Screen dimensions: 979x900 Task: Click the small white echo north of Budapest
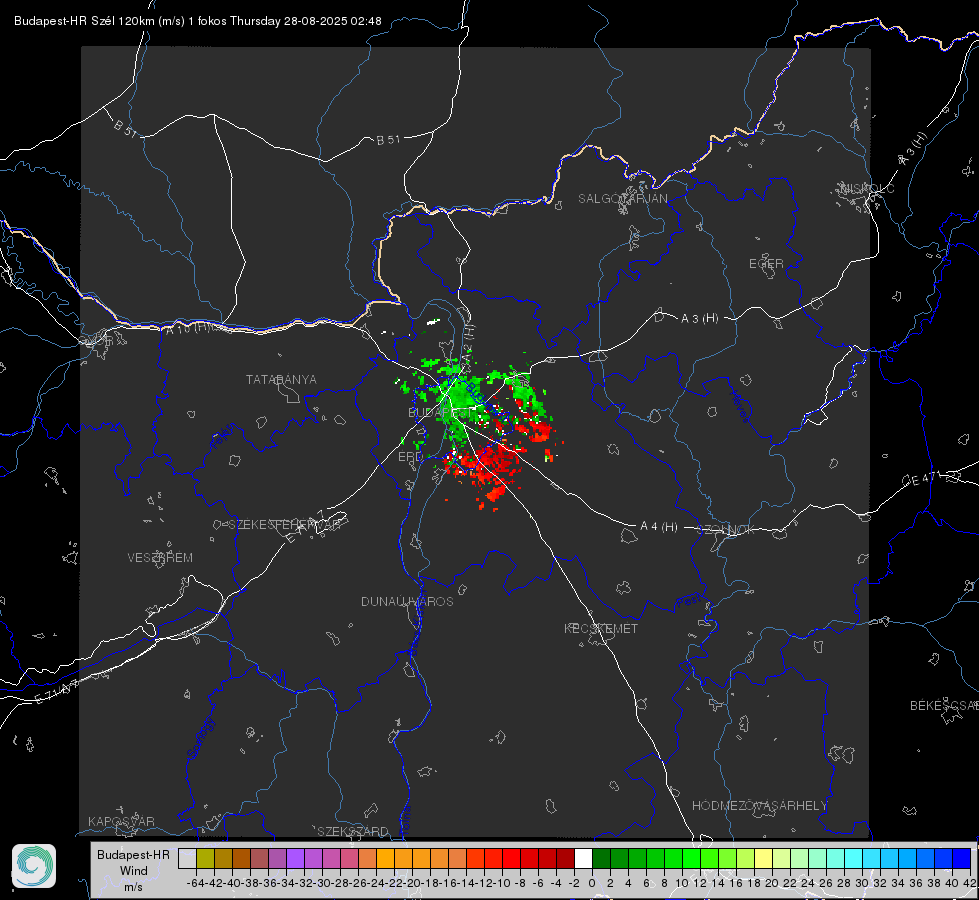[433, 322]
